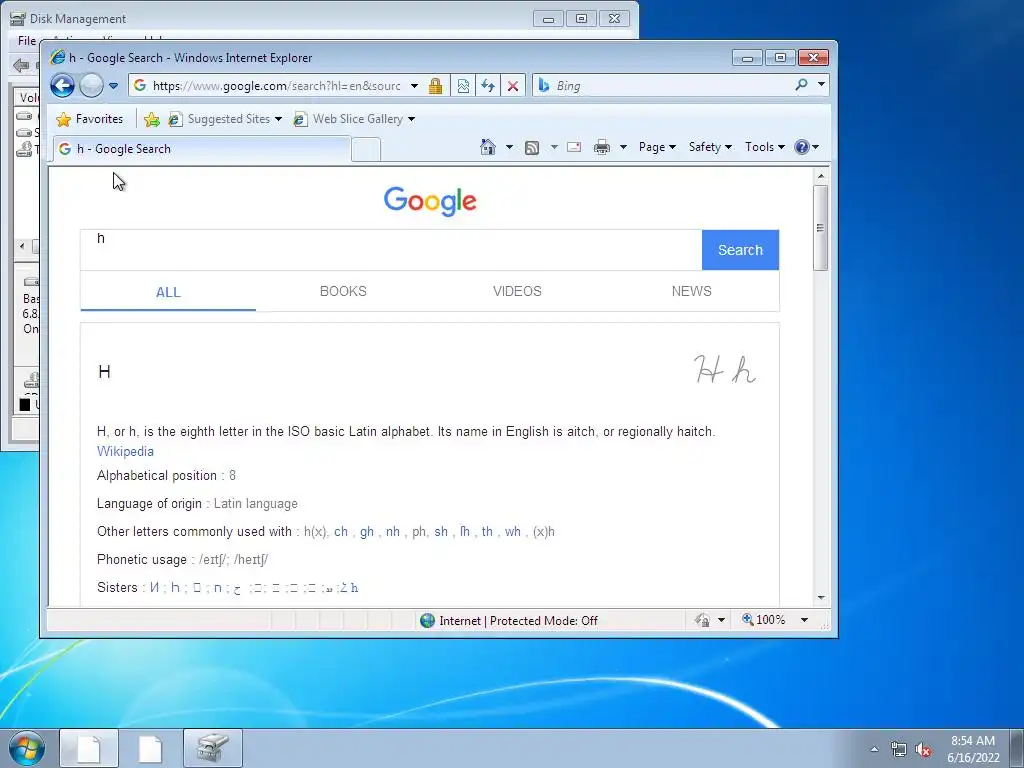This screenshot has height=768, width=1024.
Task: Switch to the BOOKS results tab
Action: coord(343,291)
